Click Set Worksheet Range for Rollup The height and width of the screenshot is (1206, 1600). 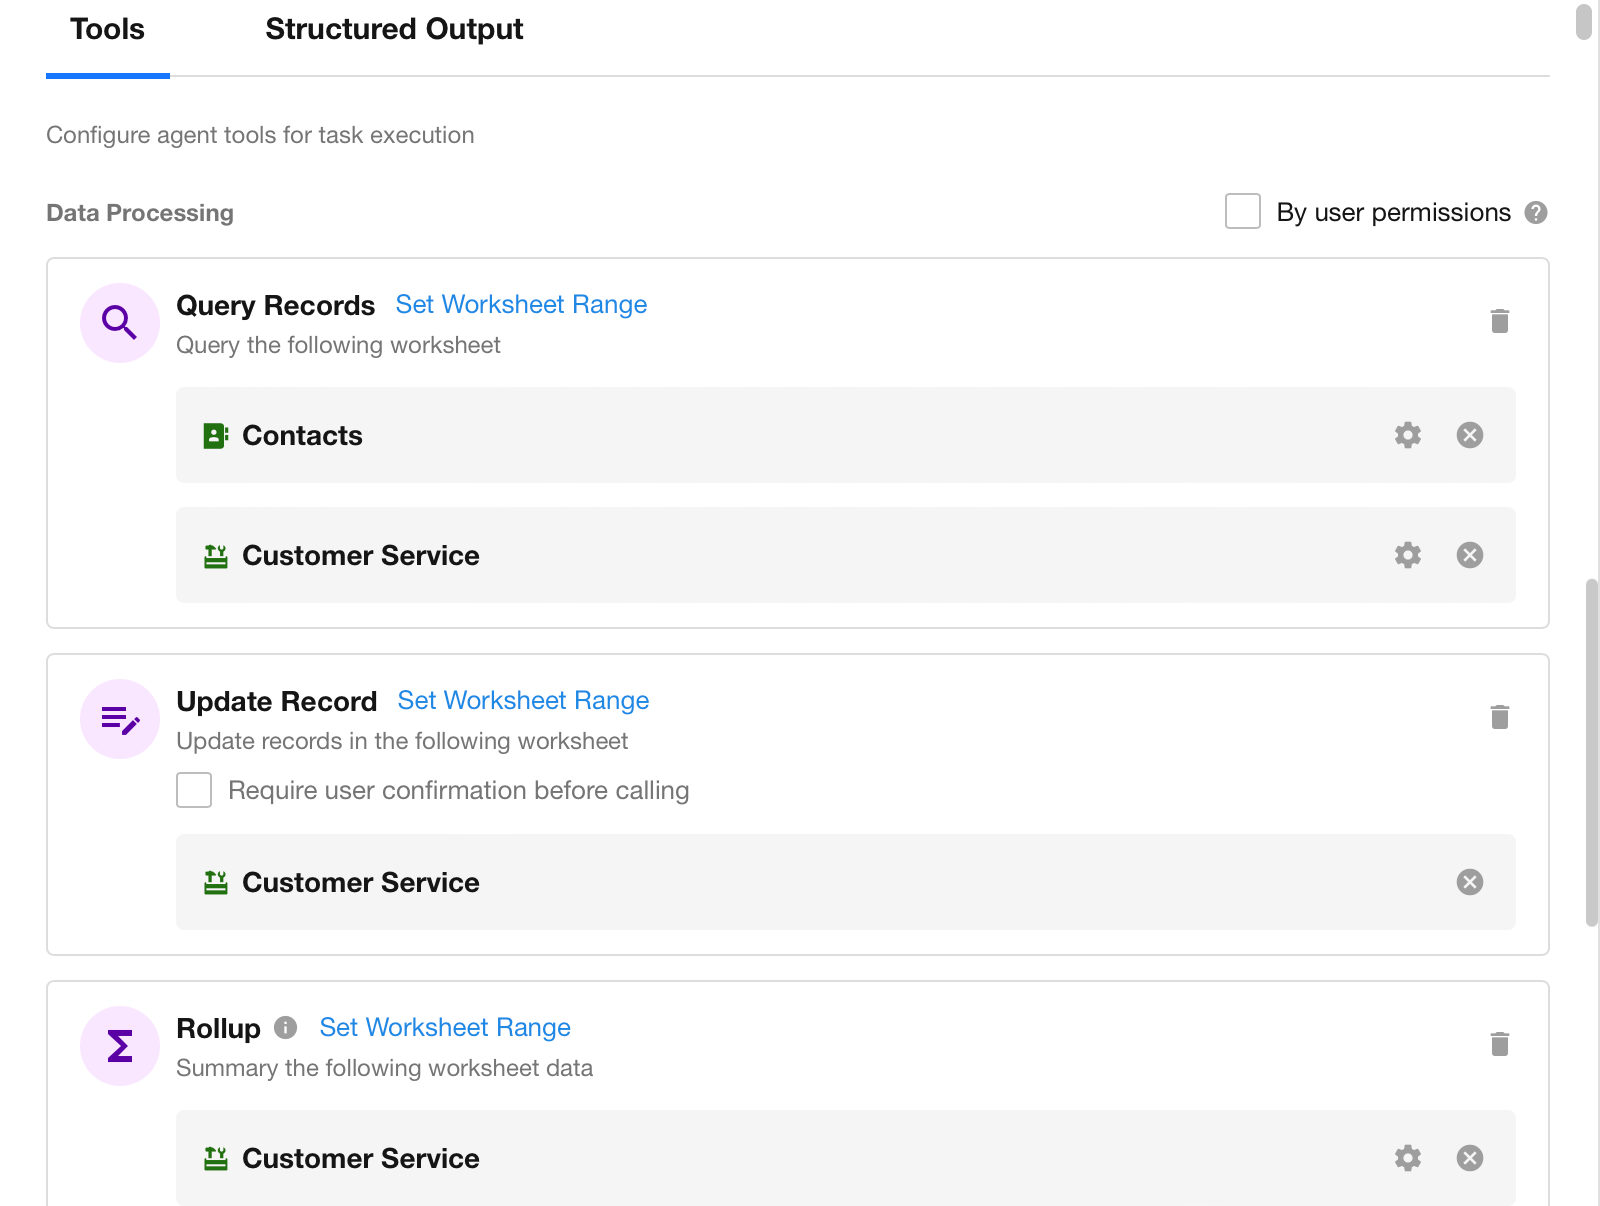[x=445, y=1028]
